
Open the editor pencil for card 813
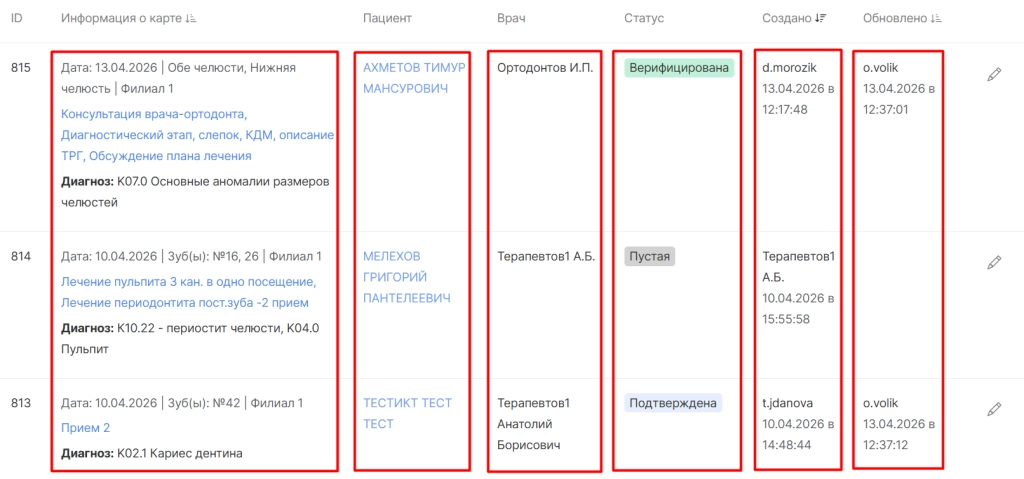coord(994,409)
